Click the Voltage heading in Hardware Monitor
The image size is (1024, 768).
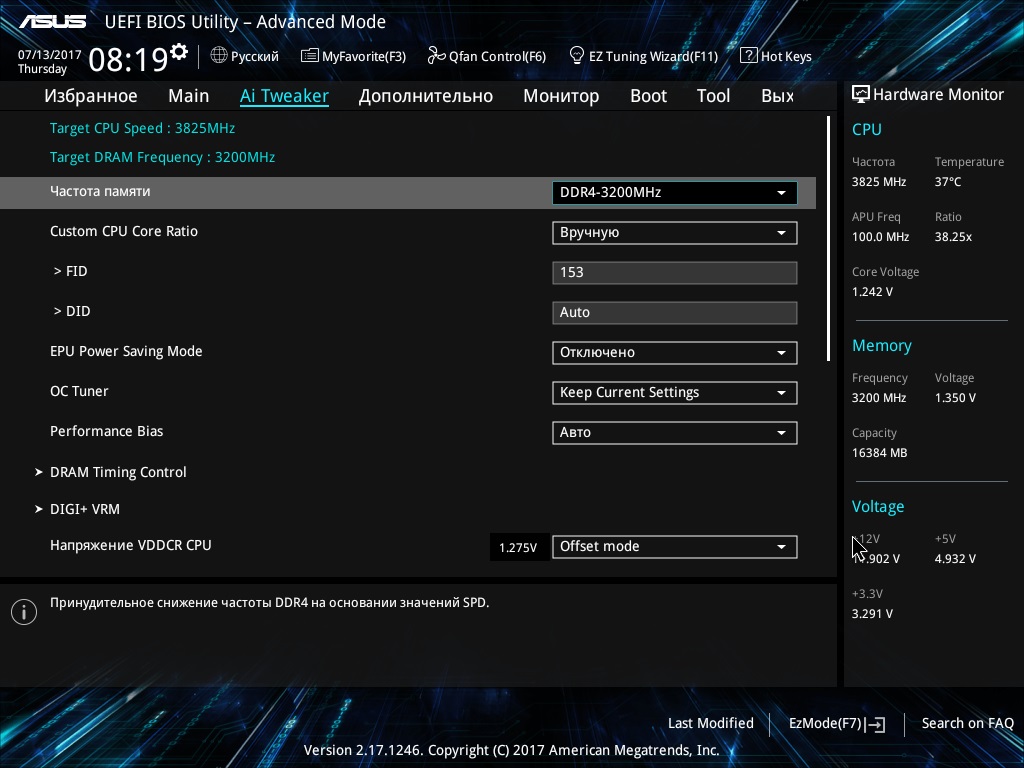click(x=878, y=507)
